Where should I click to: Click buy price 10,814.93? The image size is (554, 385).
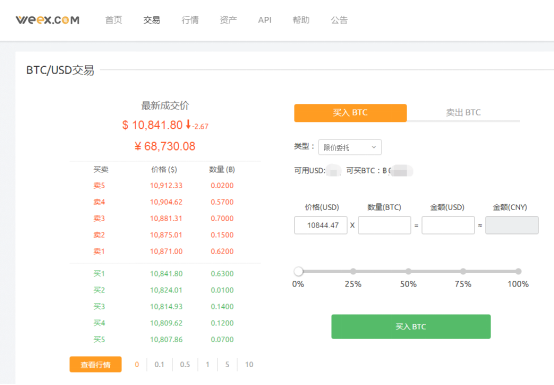(166, 307)
